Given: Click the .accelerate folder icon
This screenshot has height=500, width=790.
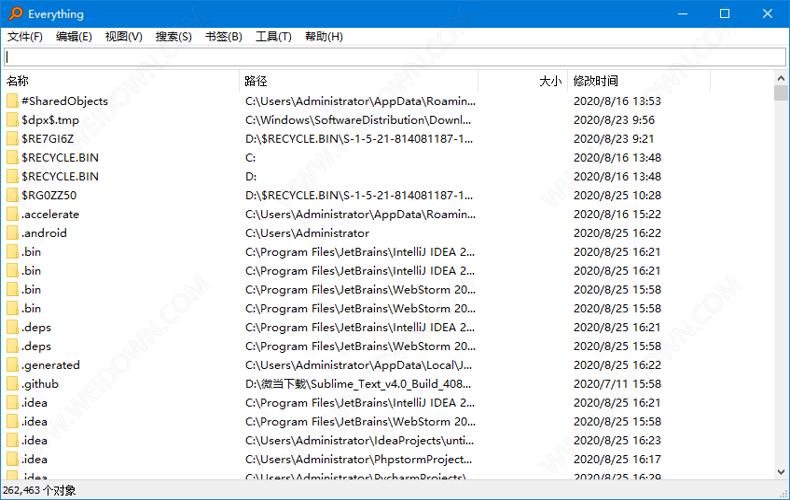Looking at the screenshot, I should pyautogui.click(x=12, y=214).
